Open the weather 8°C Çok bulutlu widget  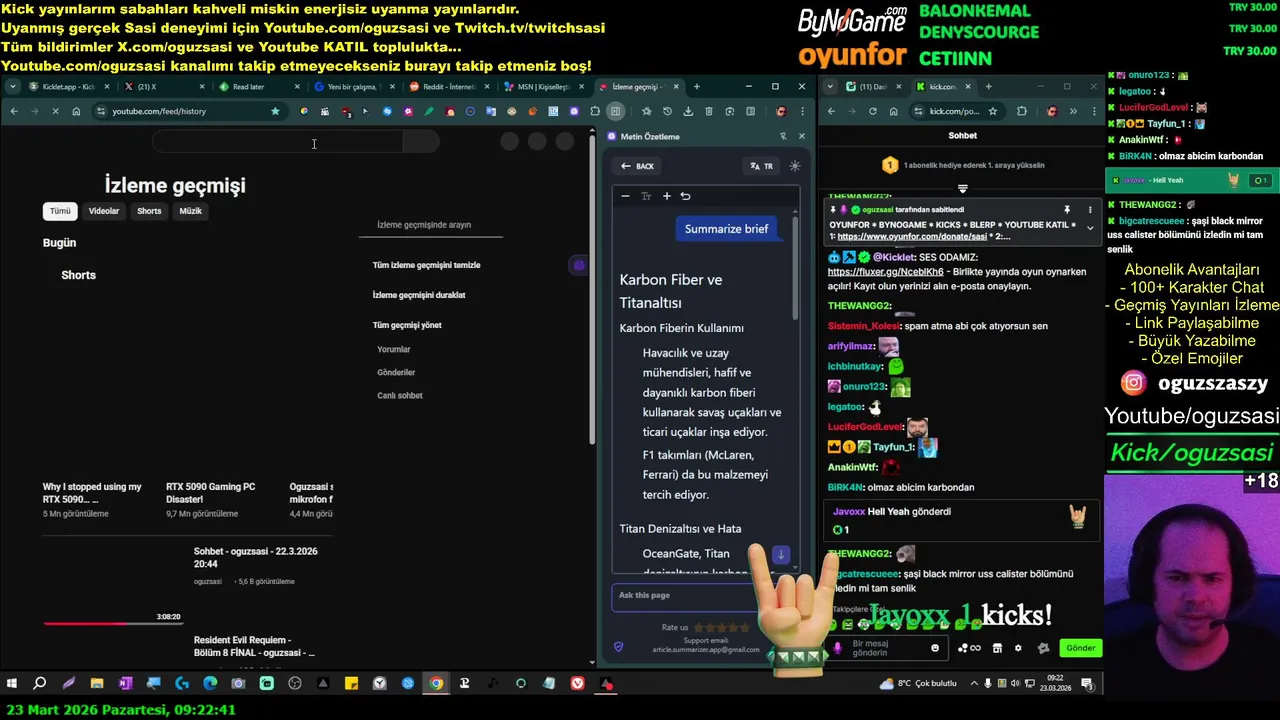(919, 684)
